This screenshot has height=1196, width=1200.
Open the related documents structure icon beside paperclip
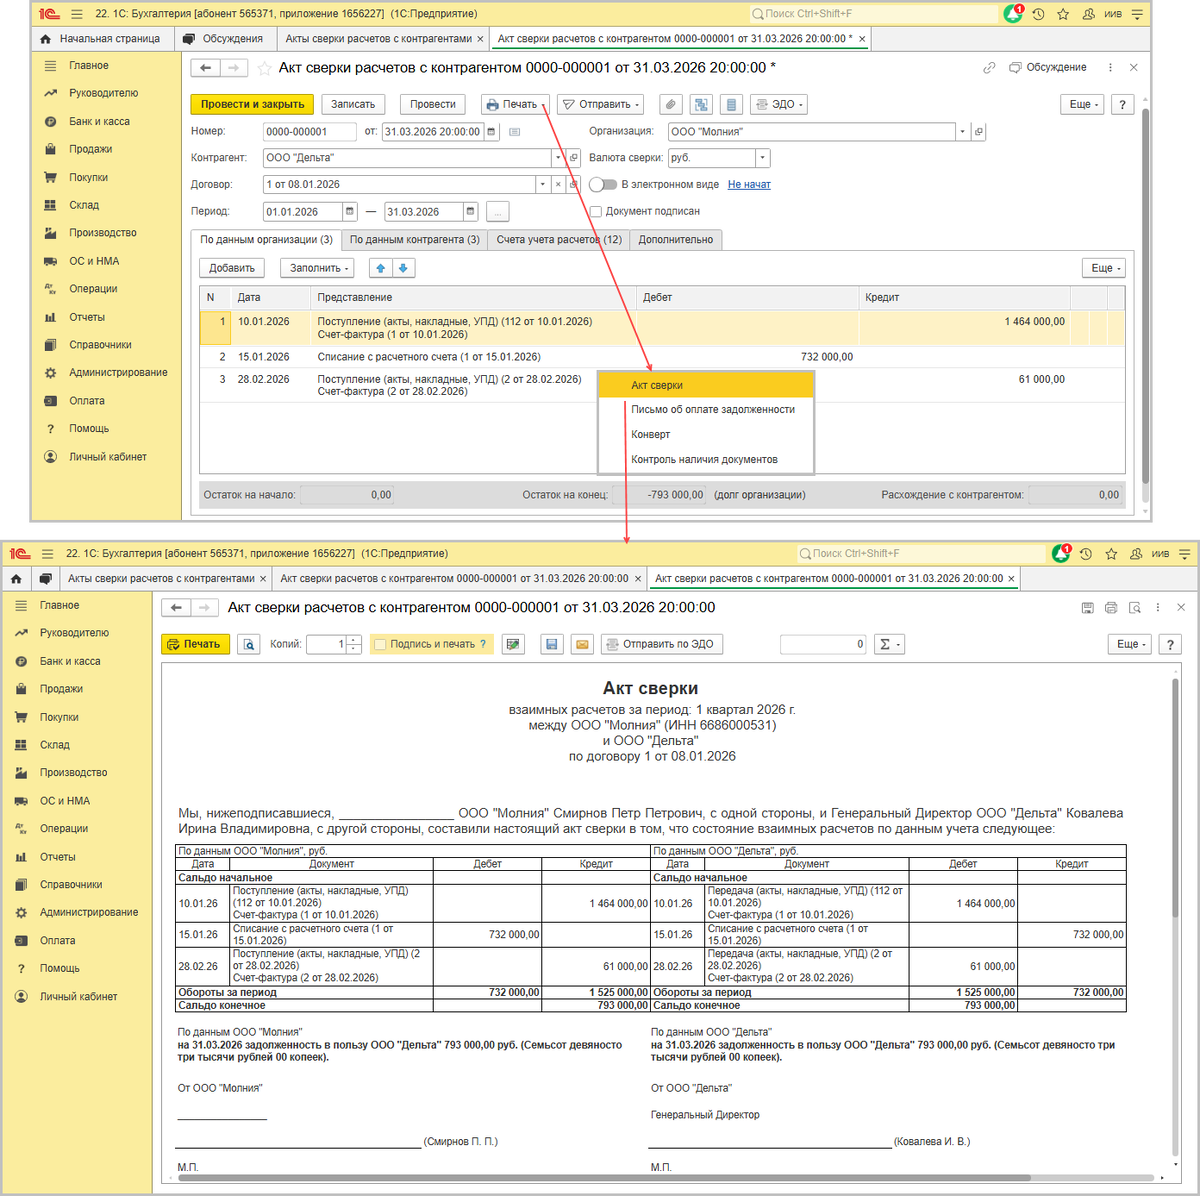click(701, 104)
